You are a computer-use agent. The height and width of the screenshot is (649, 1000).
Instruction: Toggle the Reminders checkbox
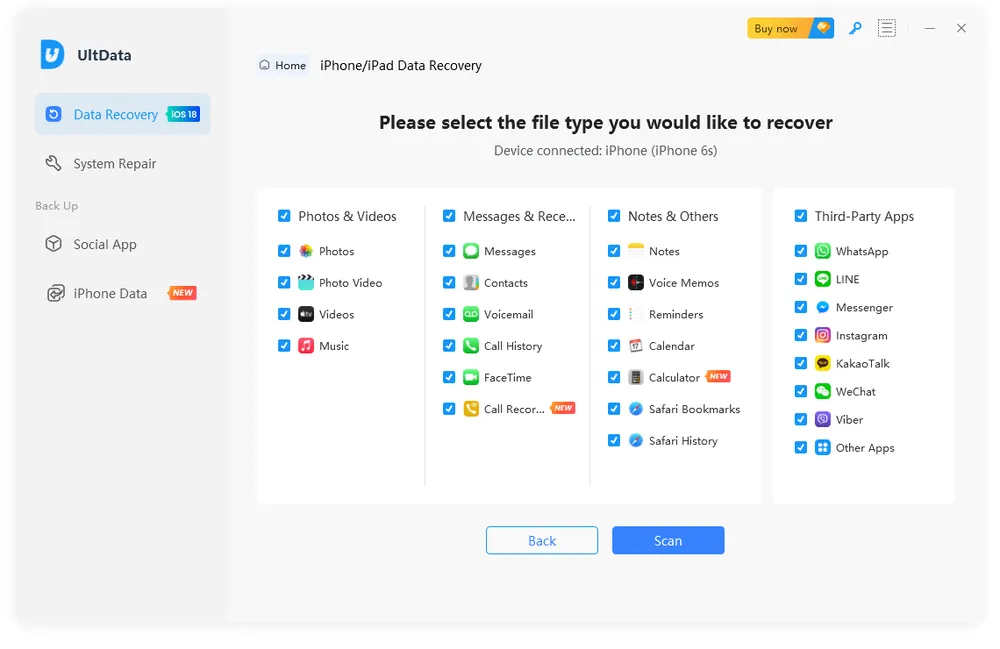(x=614, y=314)
